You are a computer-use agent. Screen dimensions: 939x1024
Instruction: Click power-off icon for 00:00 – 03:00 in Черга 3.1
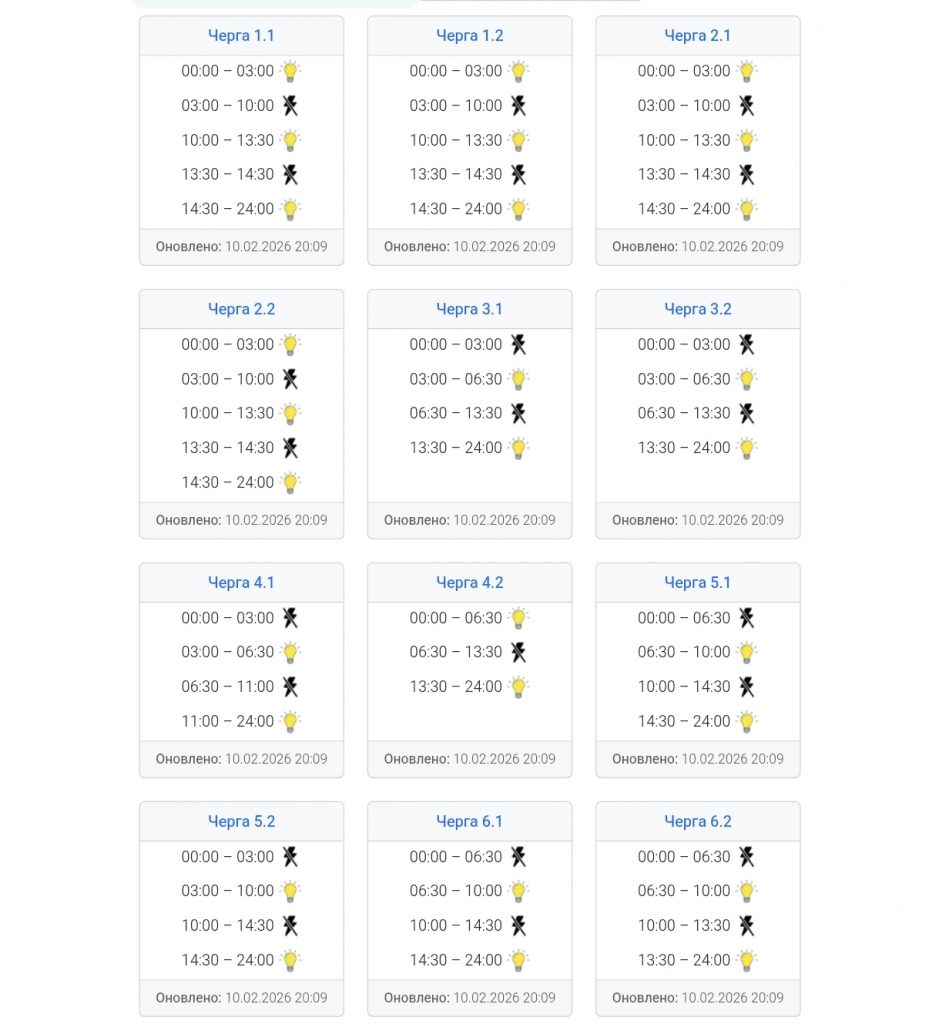pos(518,344)
